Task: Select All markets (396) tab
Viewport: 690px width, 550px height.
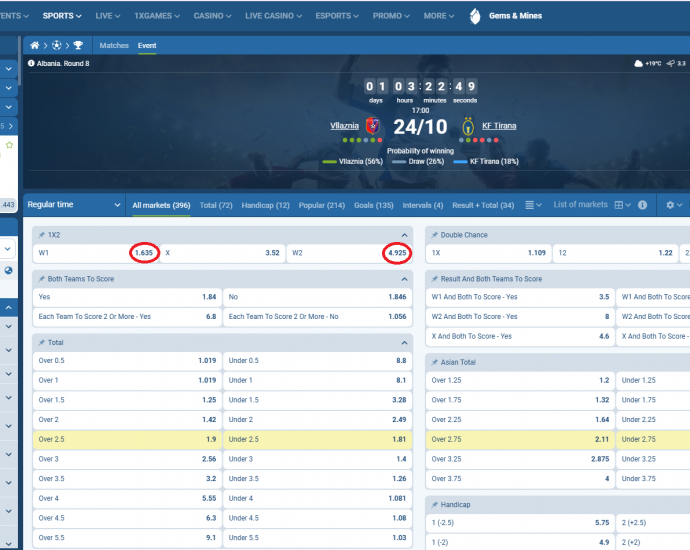Action: pyautogui.click(x=161, y=205)
